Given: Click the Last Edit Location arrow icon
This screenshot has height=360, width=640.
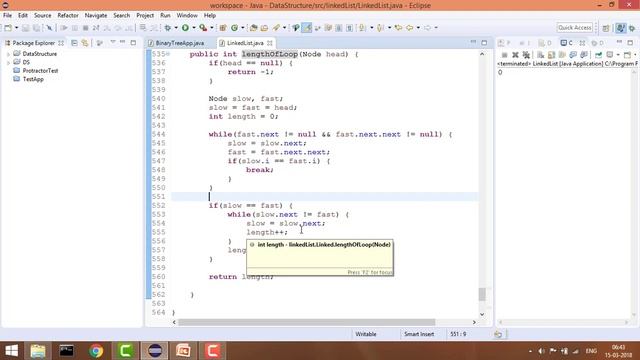Looking at the screenshot, I should 398,28.
